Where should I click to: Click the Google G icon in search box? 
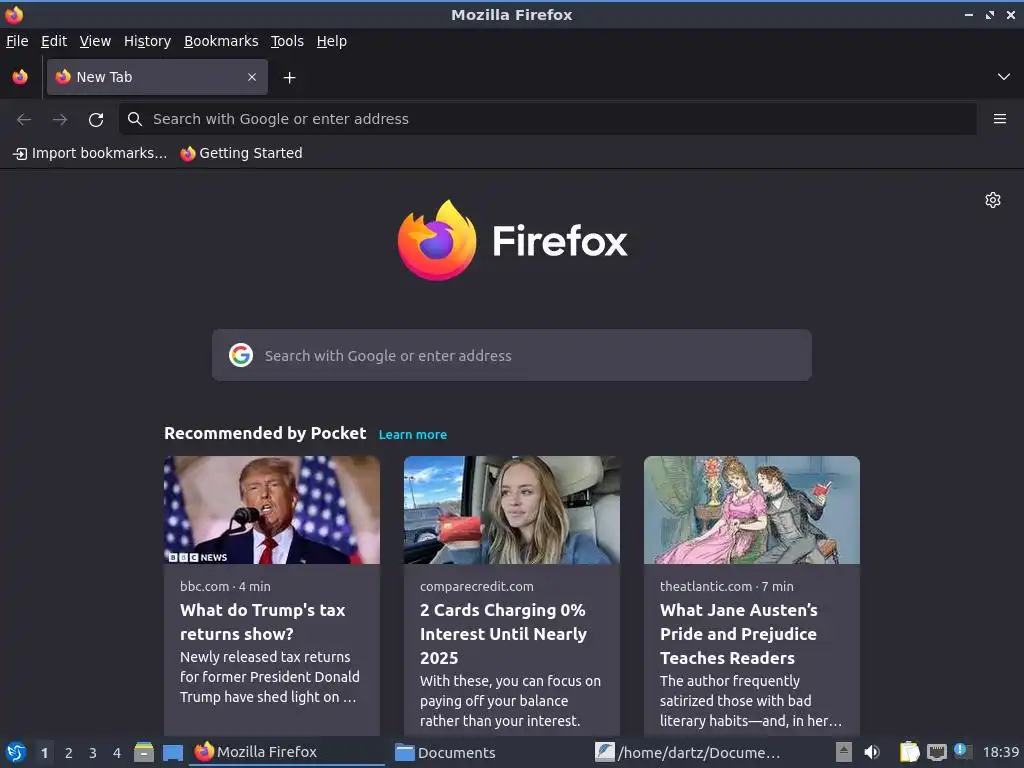[241, 355]
